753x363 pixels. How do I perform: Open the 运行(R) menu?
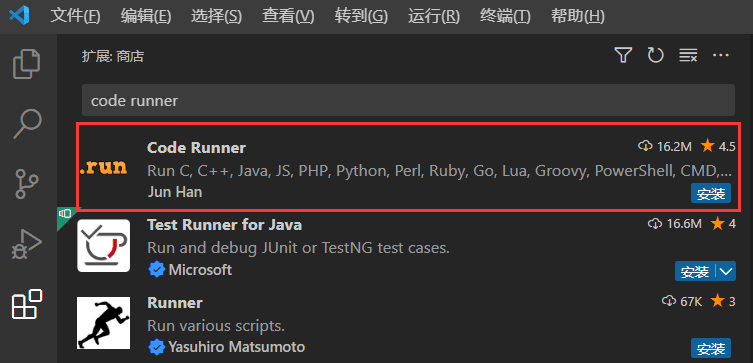click(x=434, y=17)
